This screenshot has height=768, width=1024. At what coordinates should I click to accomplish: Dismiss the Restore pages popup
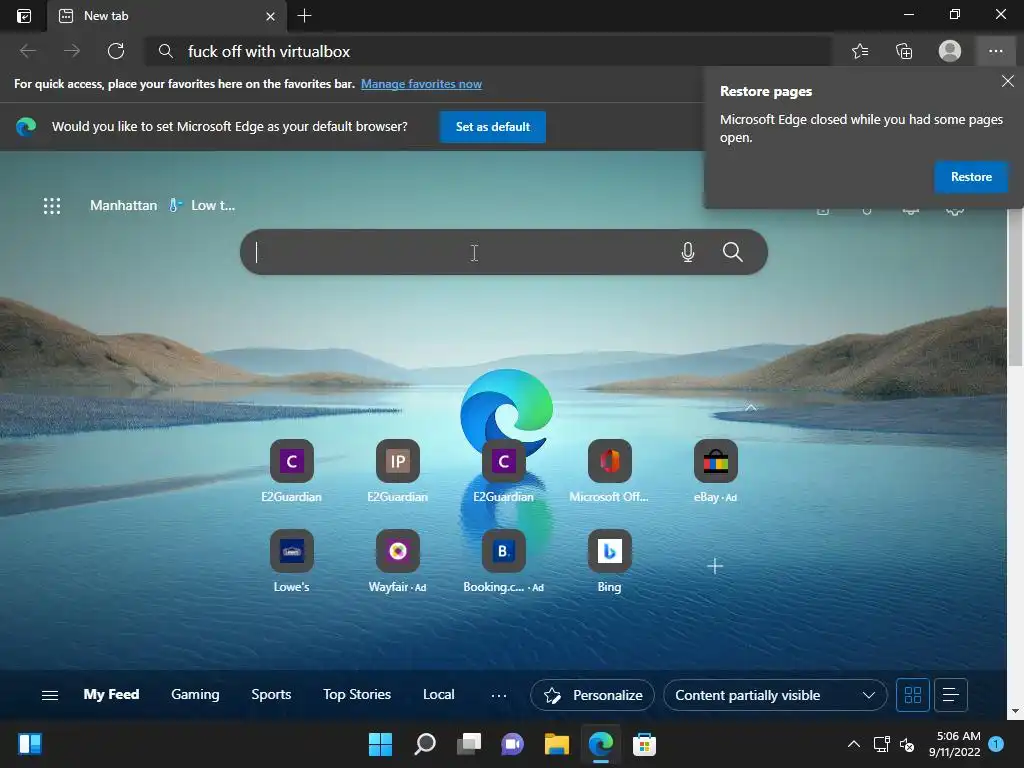point(1008,81)
